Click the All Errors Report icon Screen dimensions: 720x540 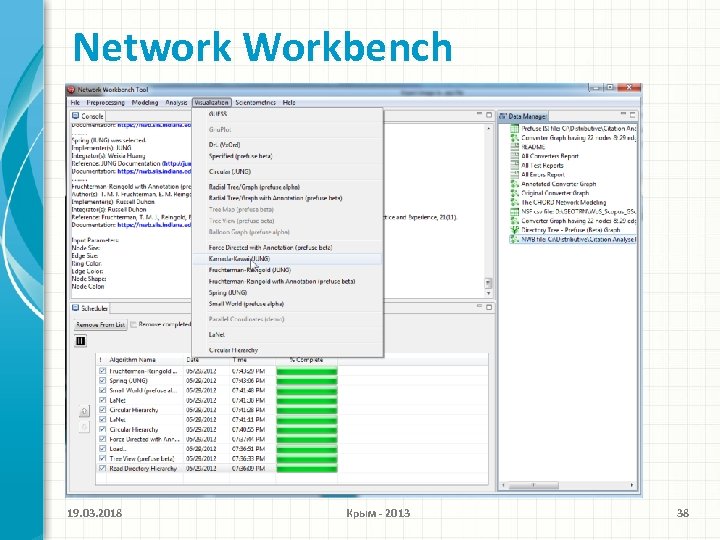click(515, 174)
